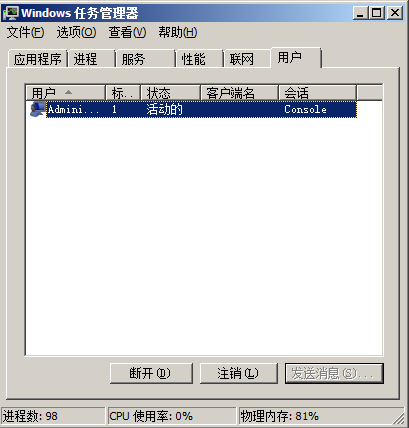
Task: Sort by the 客户端名 column header
Action: [239, 93]
